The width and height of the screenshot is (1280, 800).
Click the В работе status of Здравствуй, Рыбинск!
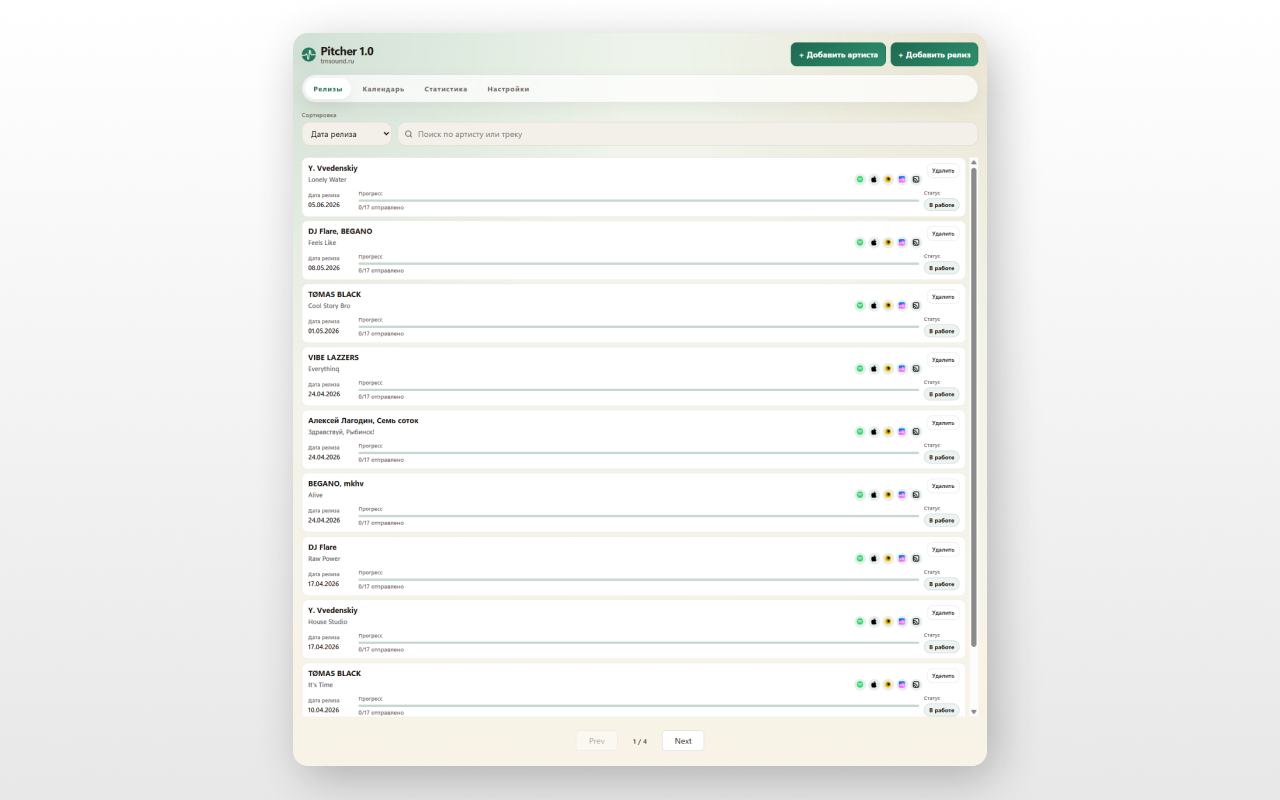(x=941, y=457)
